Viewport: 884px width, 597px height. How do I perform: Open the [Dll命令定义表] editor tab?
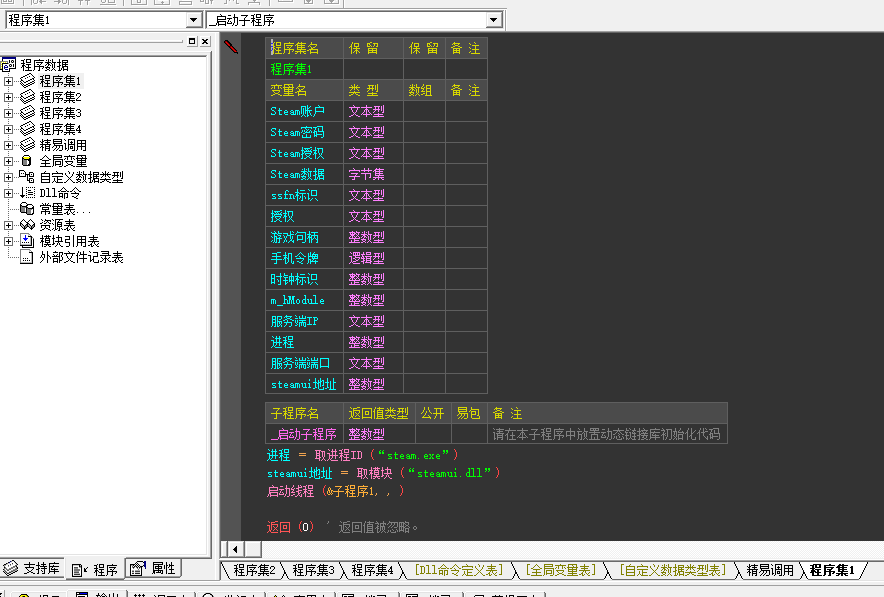click(458, 570)
